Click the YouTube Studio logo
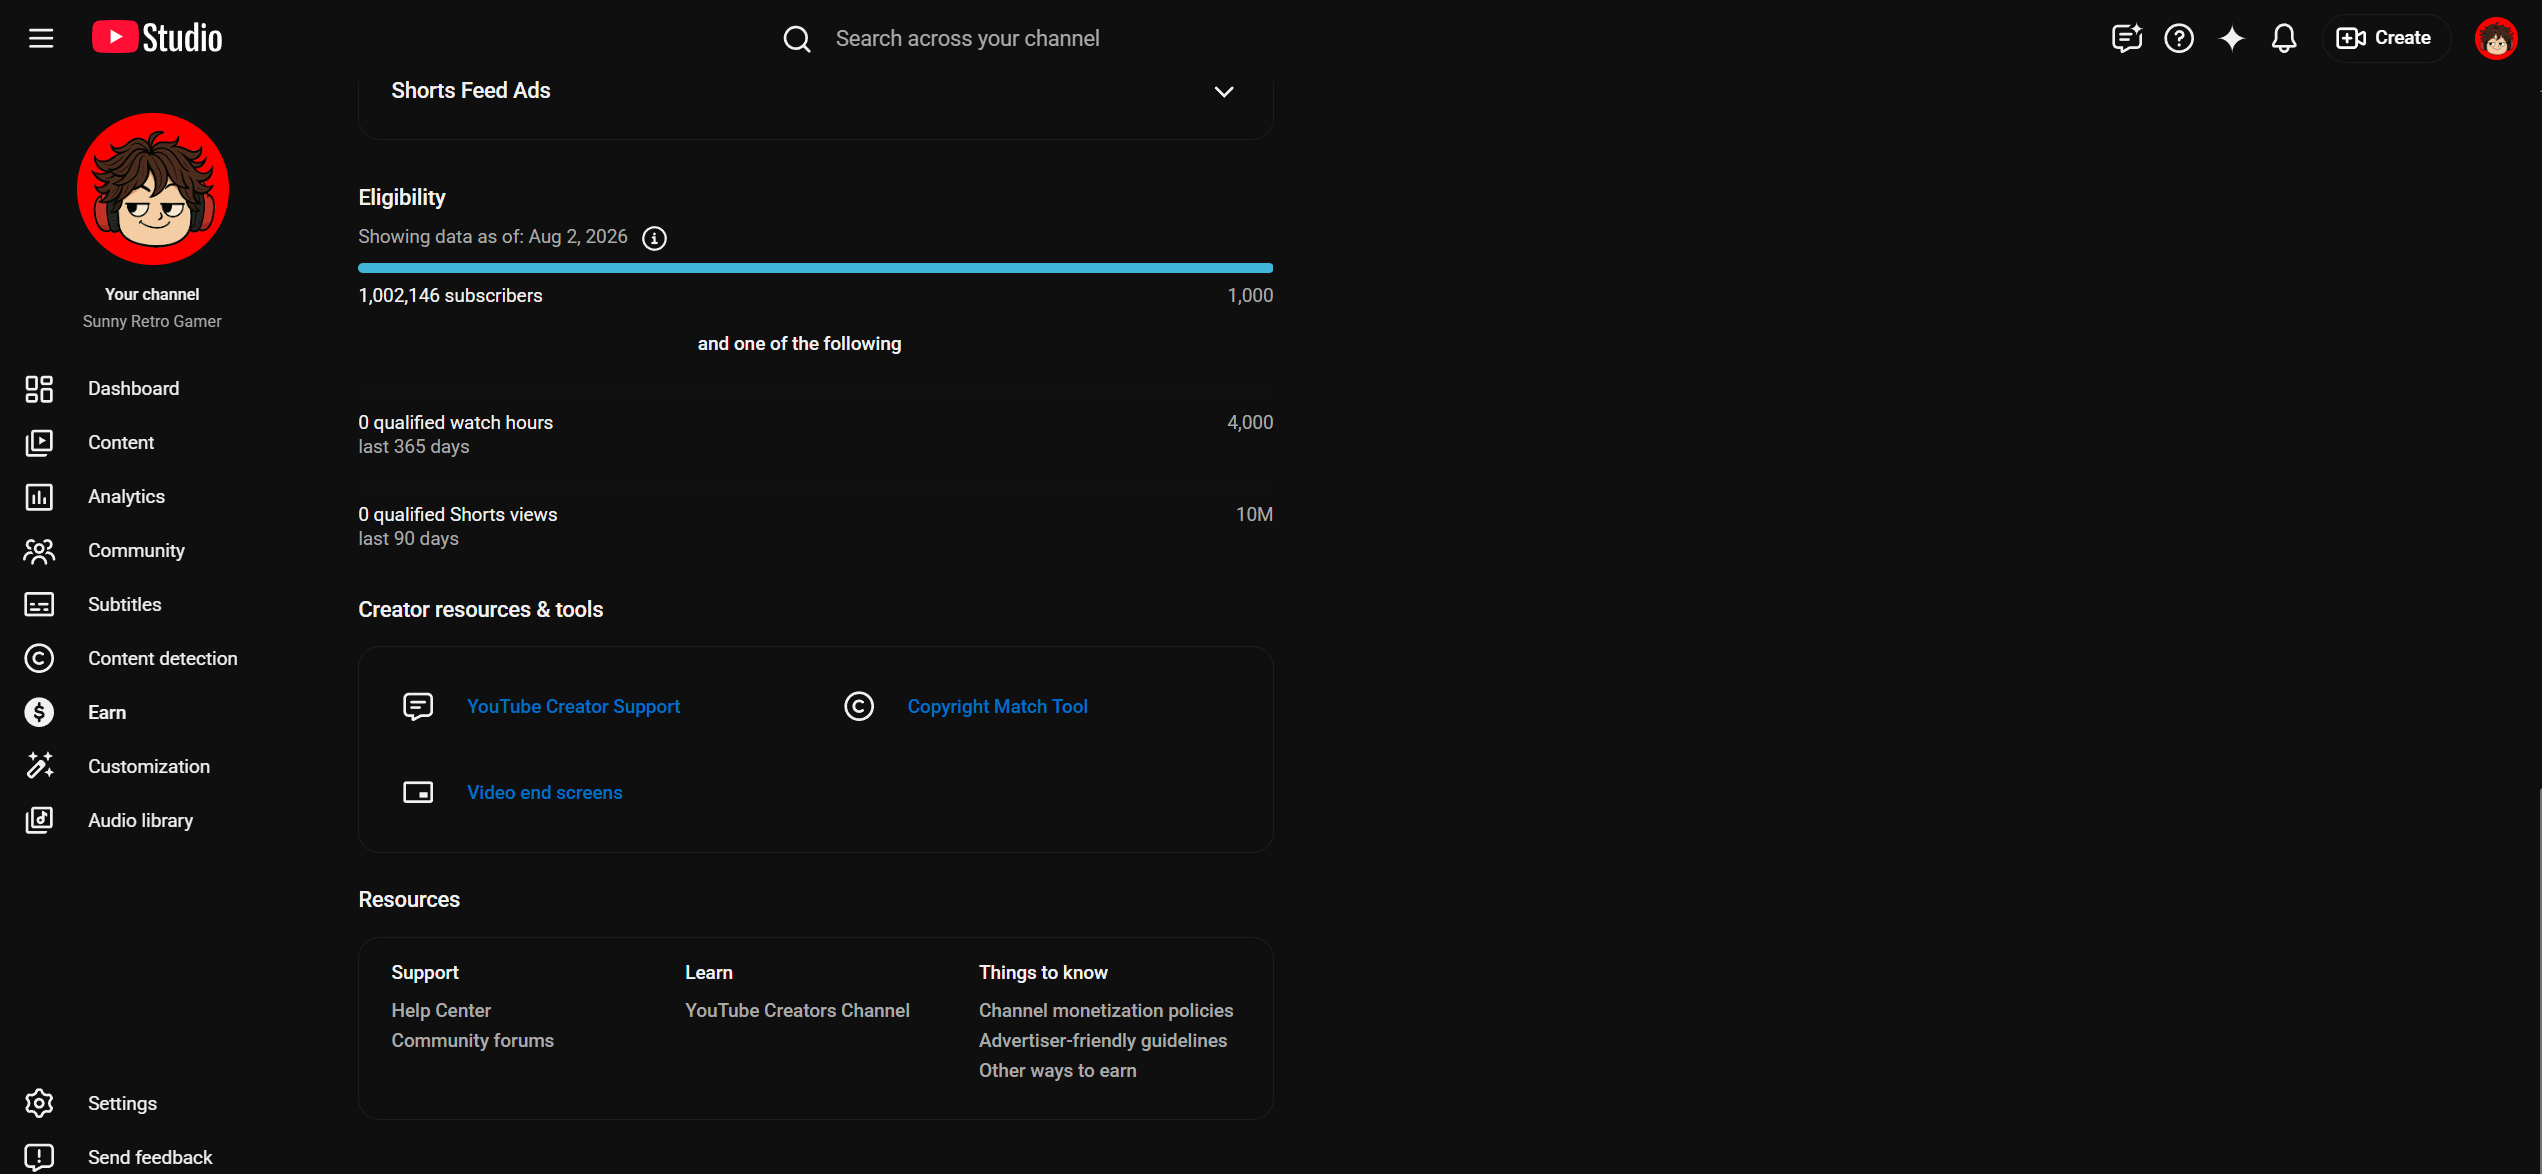 tap(157, 38)
